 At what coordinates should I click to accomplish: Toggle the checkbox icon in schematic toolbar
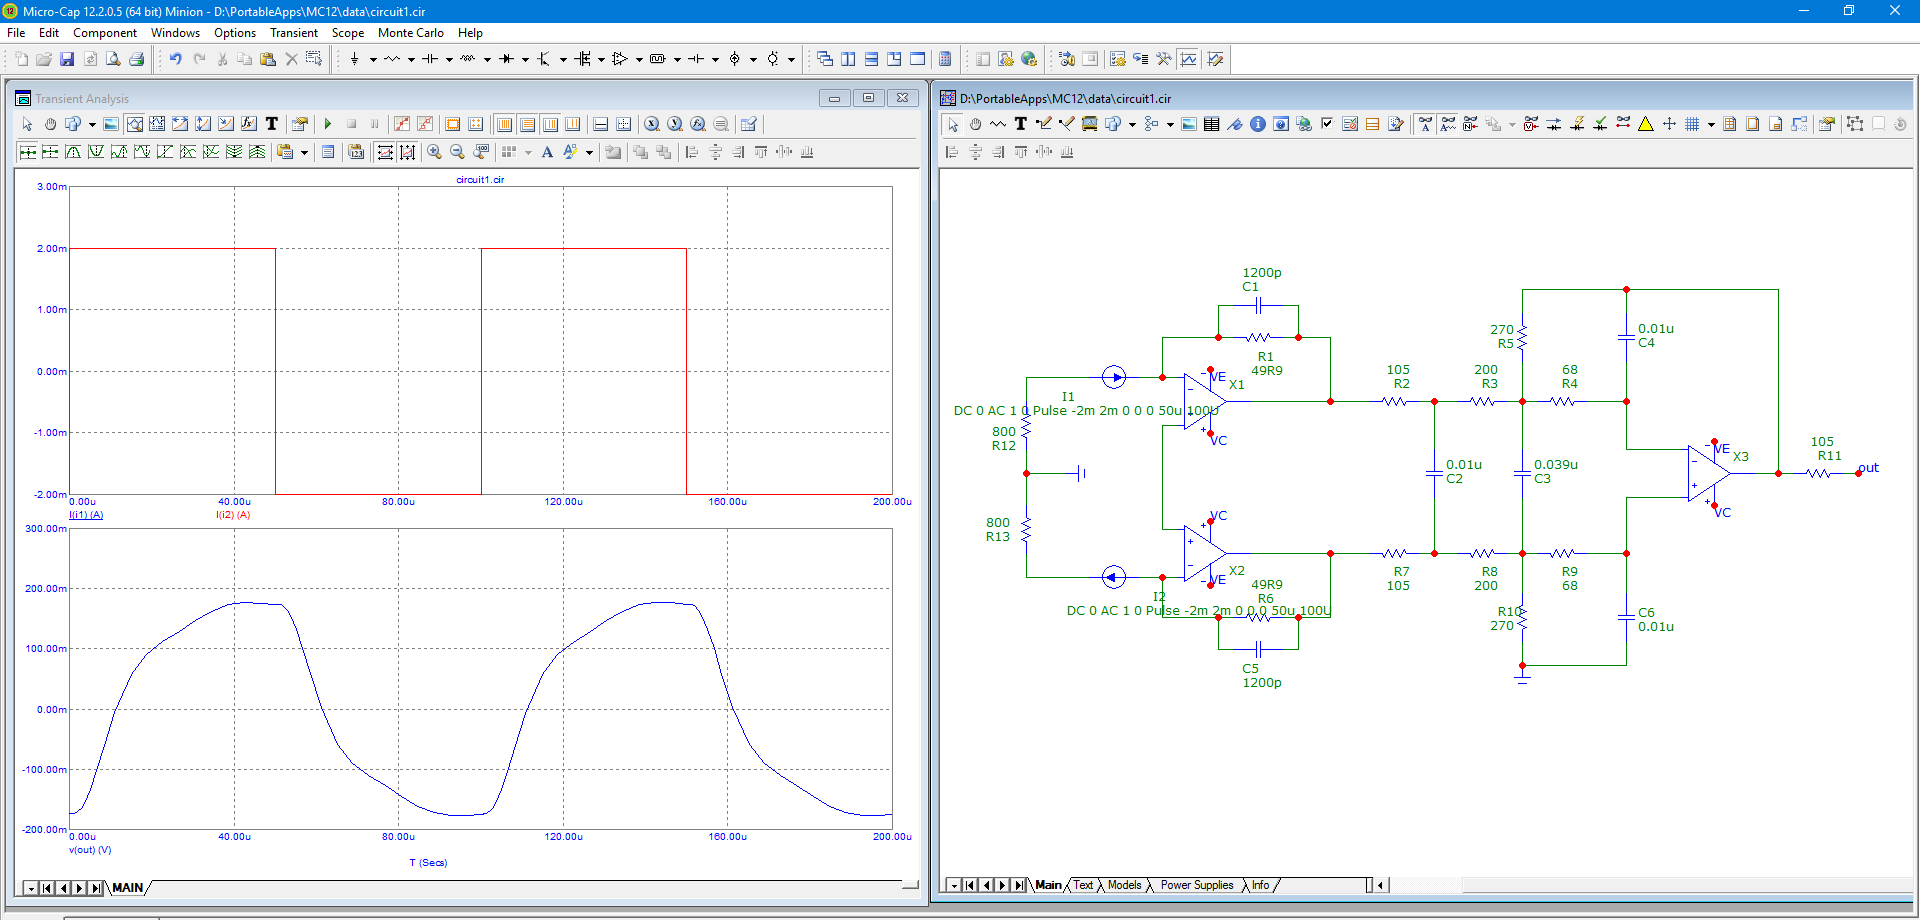tap(1326, 124)
